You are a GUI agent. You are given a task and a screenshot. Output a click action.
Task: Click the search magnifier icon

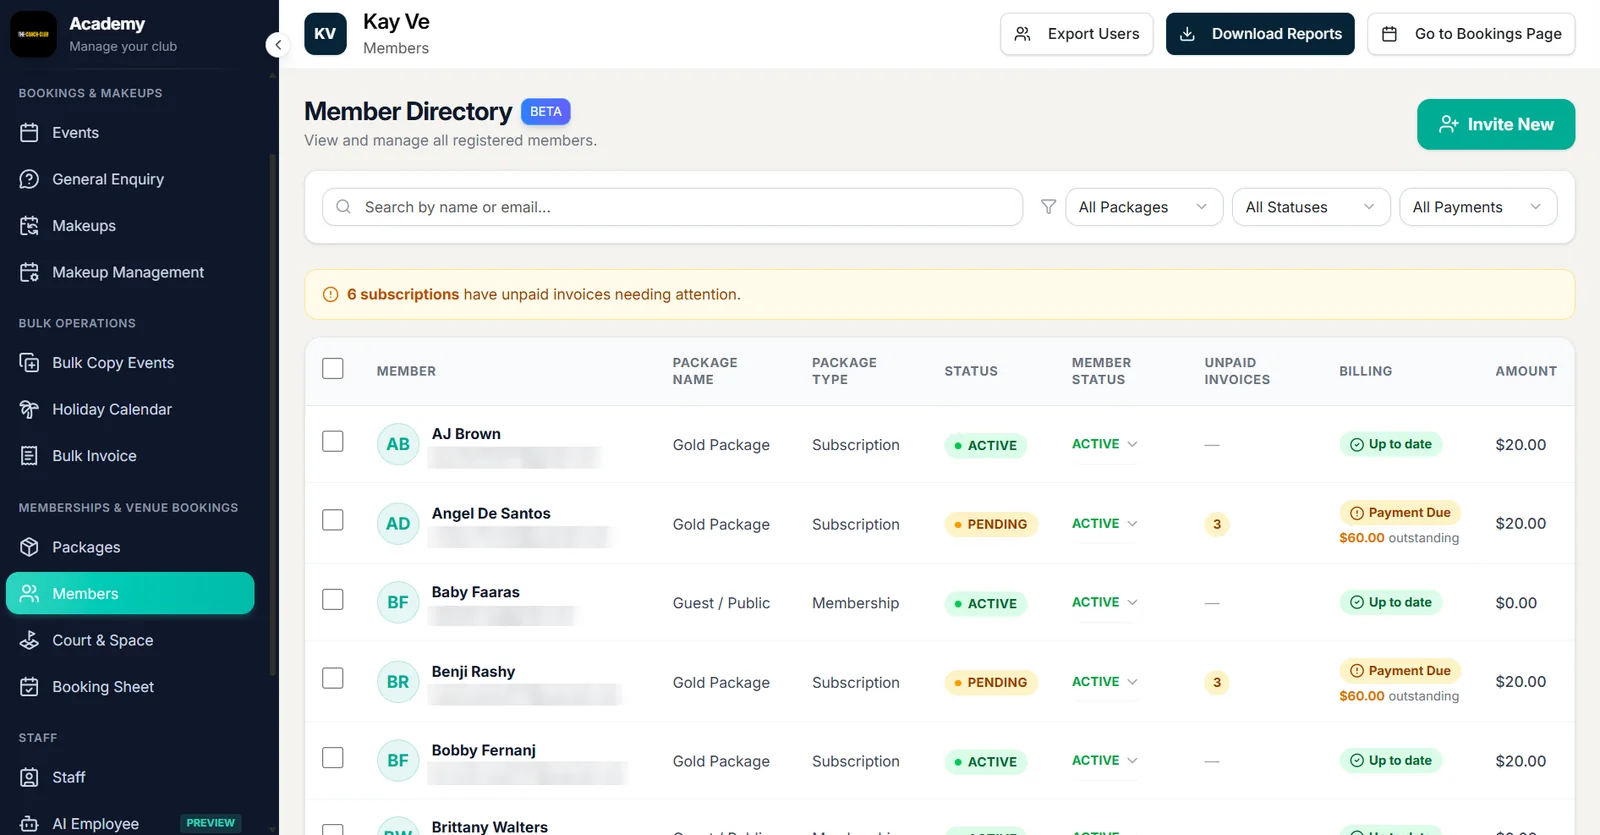(343, 207)
